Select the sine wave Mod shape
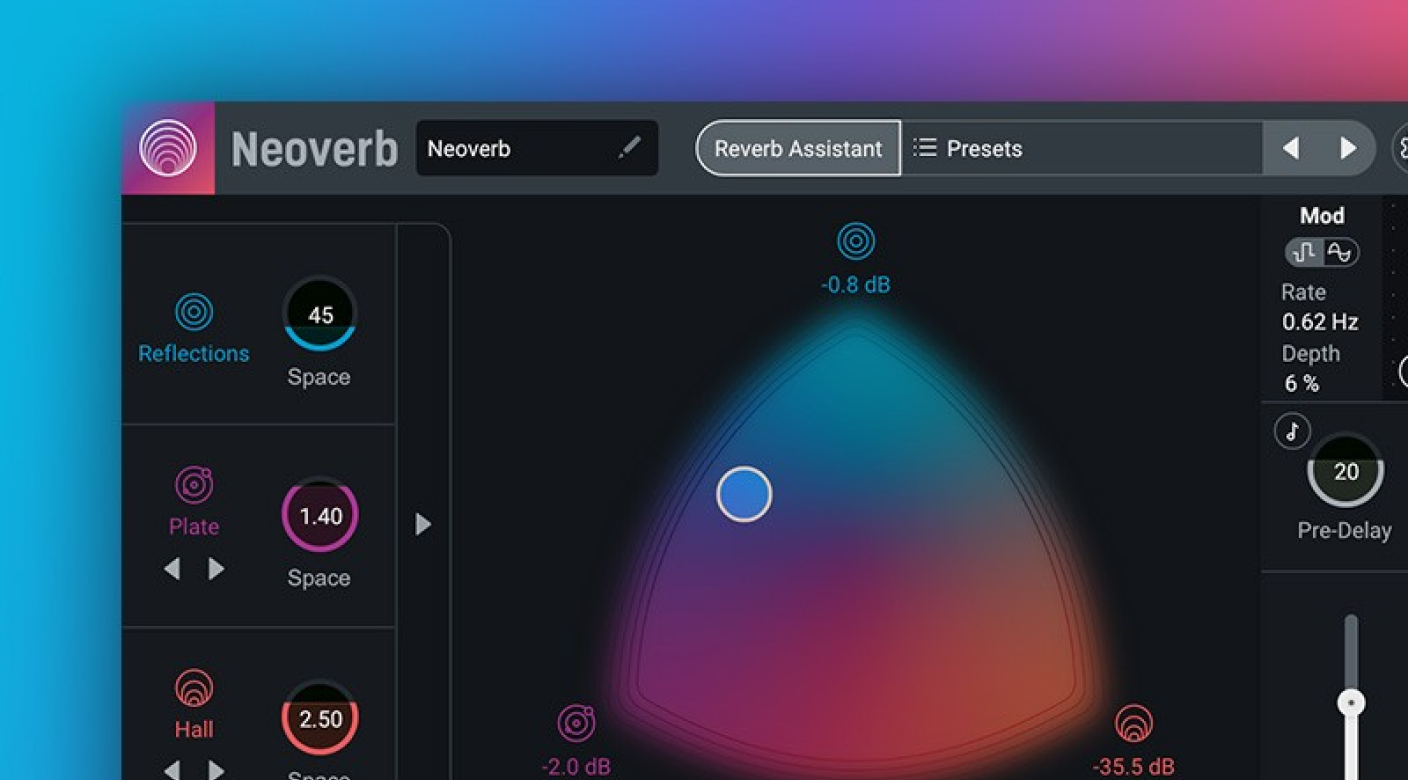1408x780 pixels. tap(1340, 253)
